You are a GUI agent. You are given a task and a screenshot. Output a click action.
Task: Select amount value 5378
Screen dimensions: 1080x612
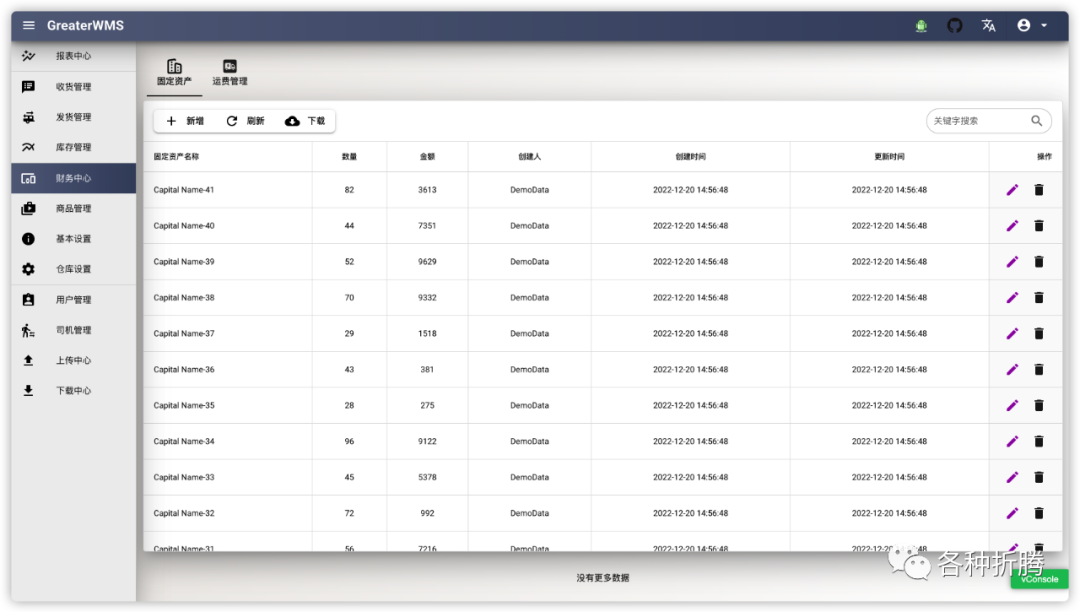(x=427, y=477)
